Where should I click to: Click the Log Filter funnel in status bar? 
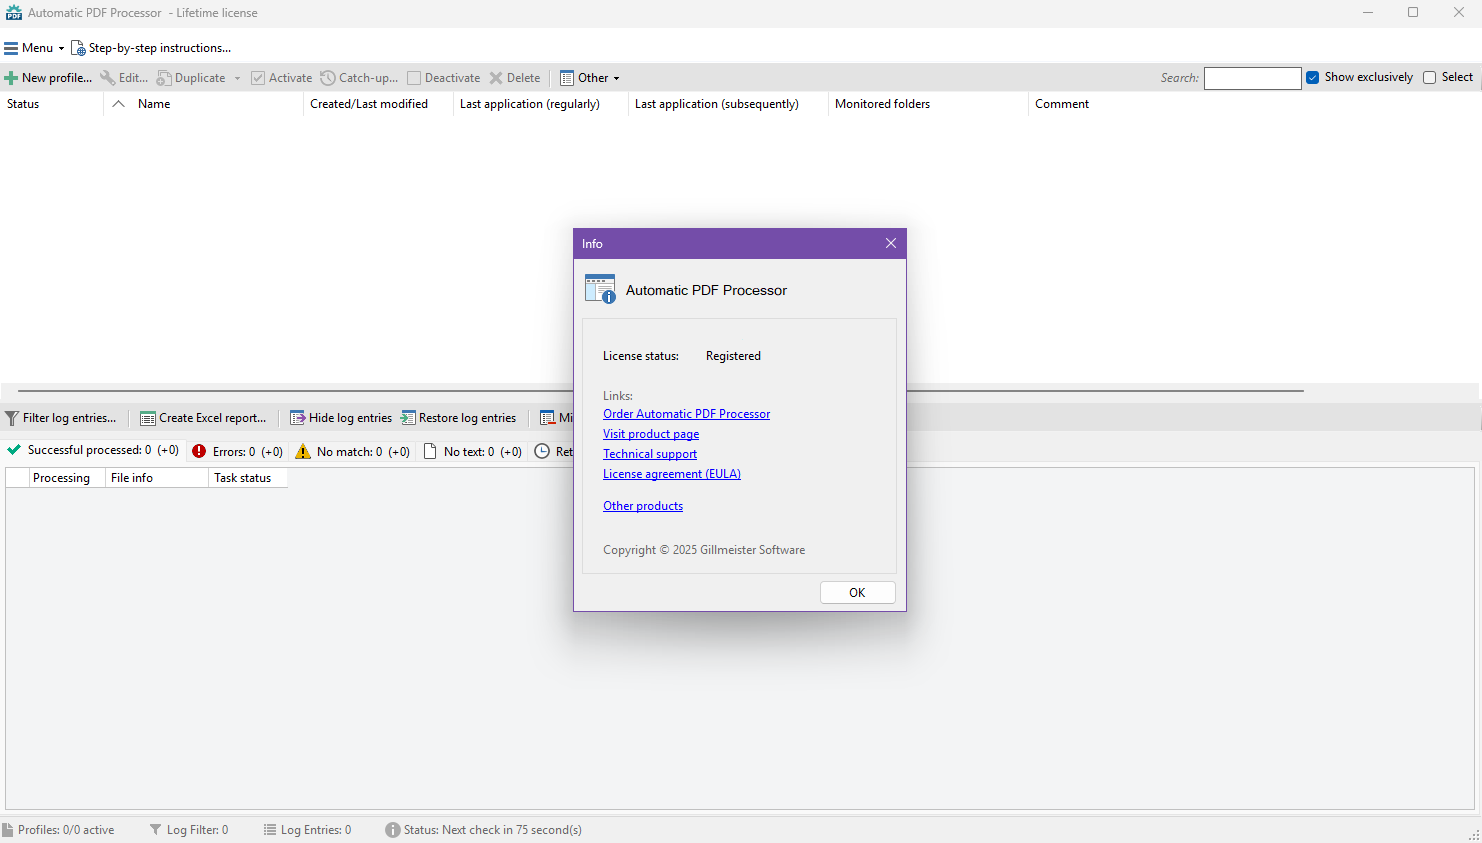coord(155,830)
